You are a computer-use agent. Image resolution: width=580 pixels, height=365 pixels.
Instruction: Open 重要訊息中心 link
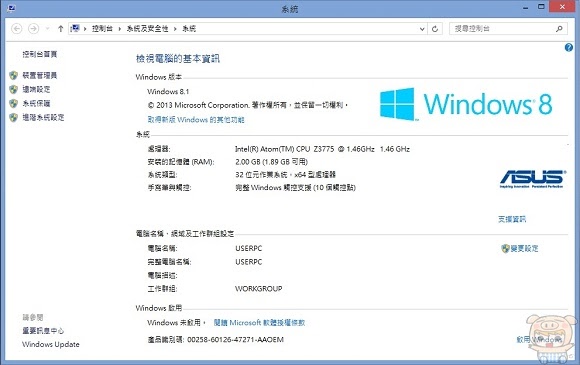(x=43, y=331)
